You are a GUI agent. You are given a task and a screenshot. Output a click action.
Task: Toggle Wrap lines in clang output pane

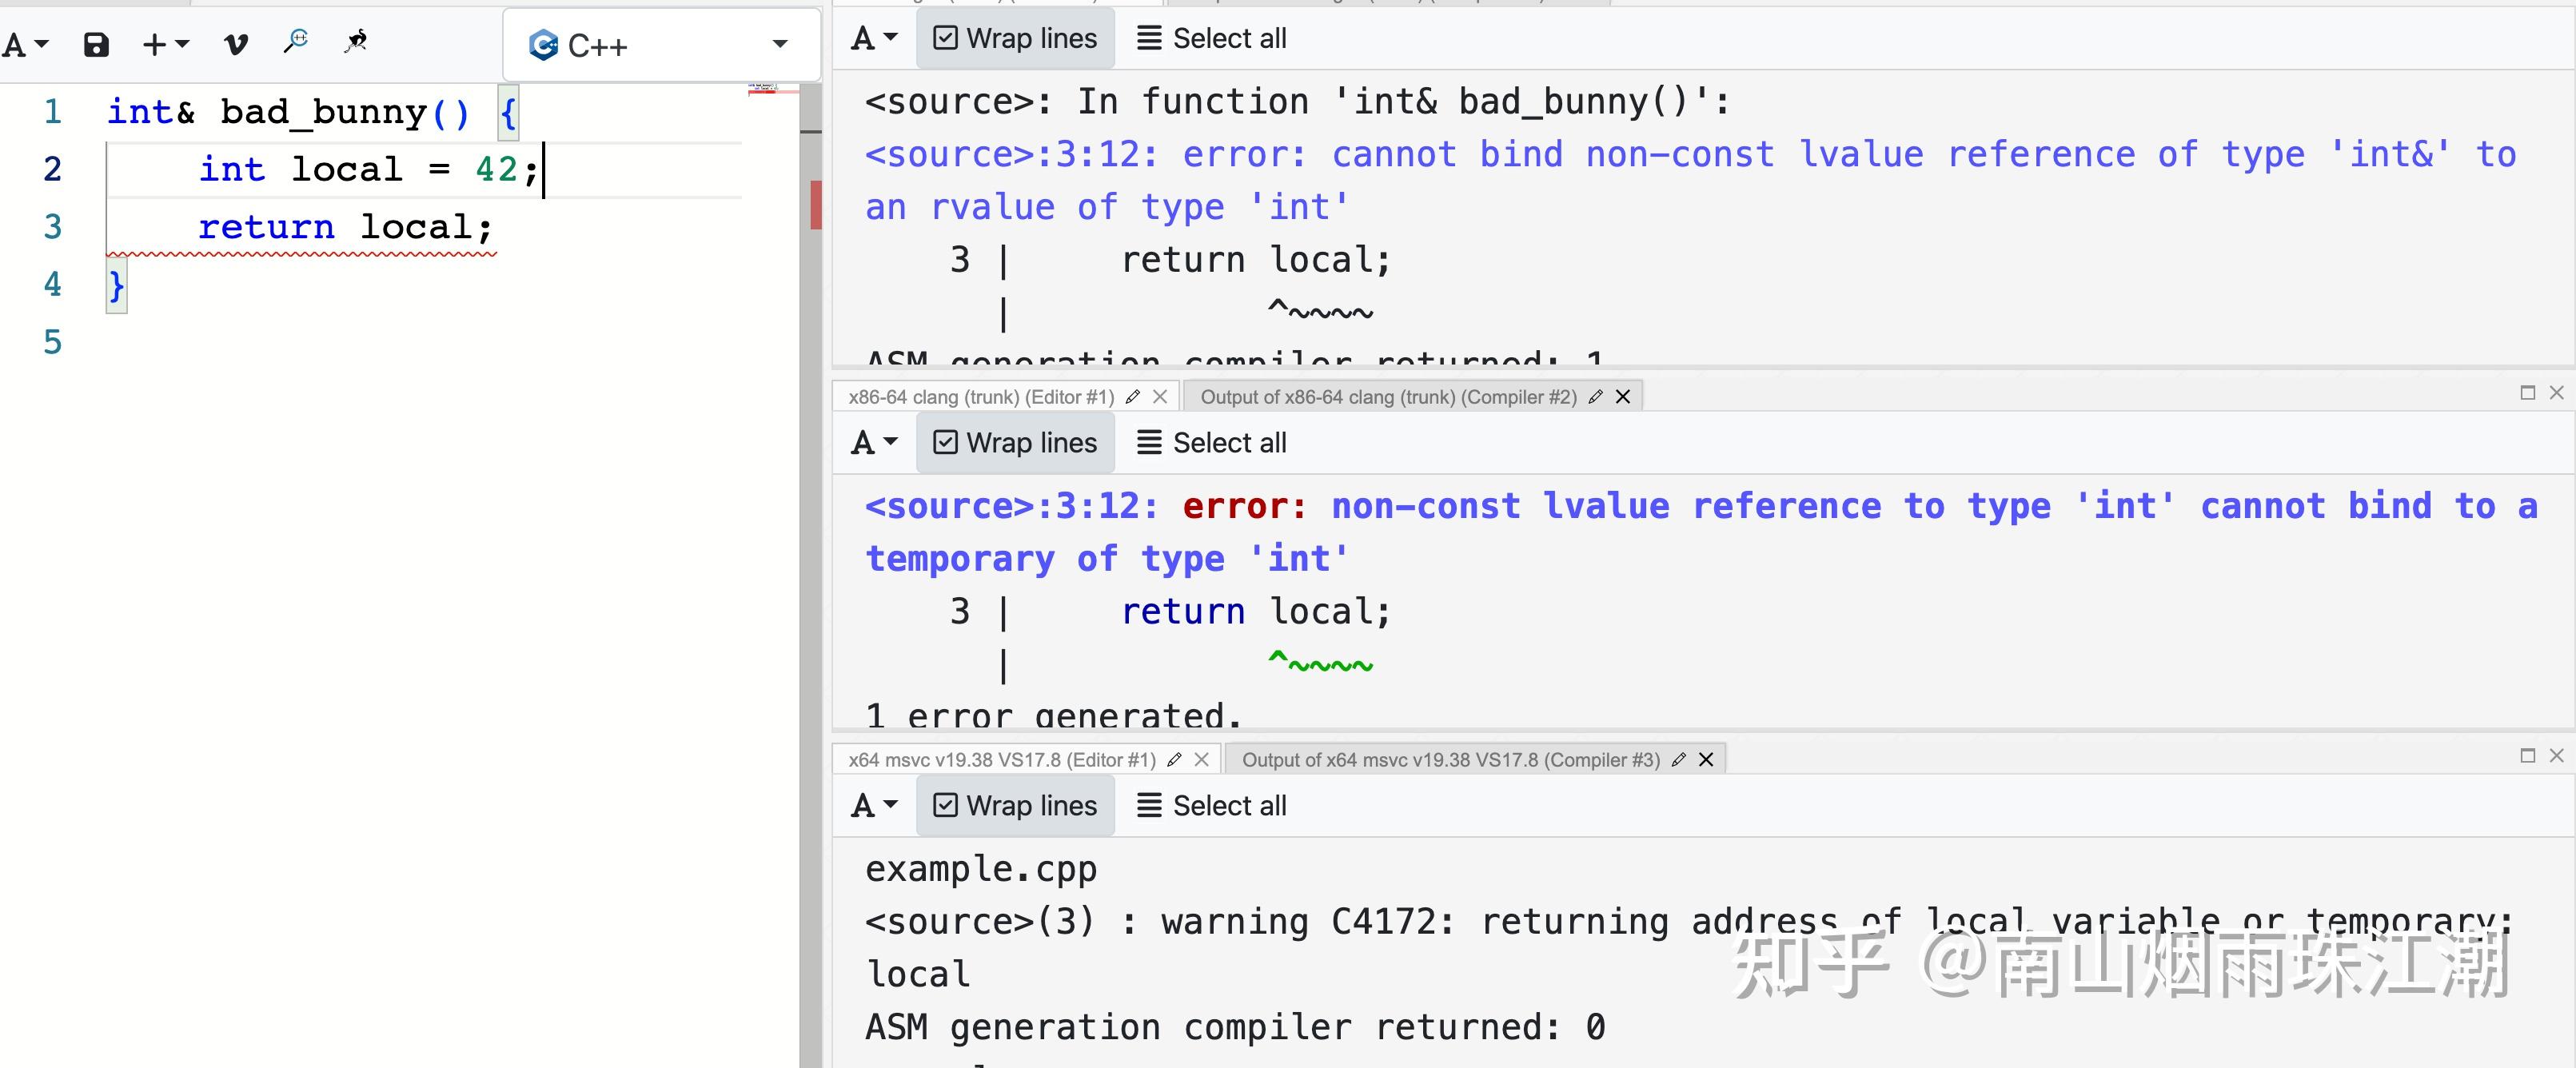coord(1015,442)
